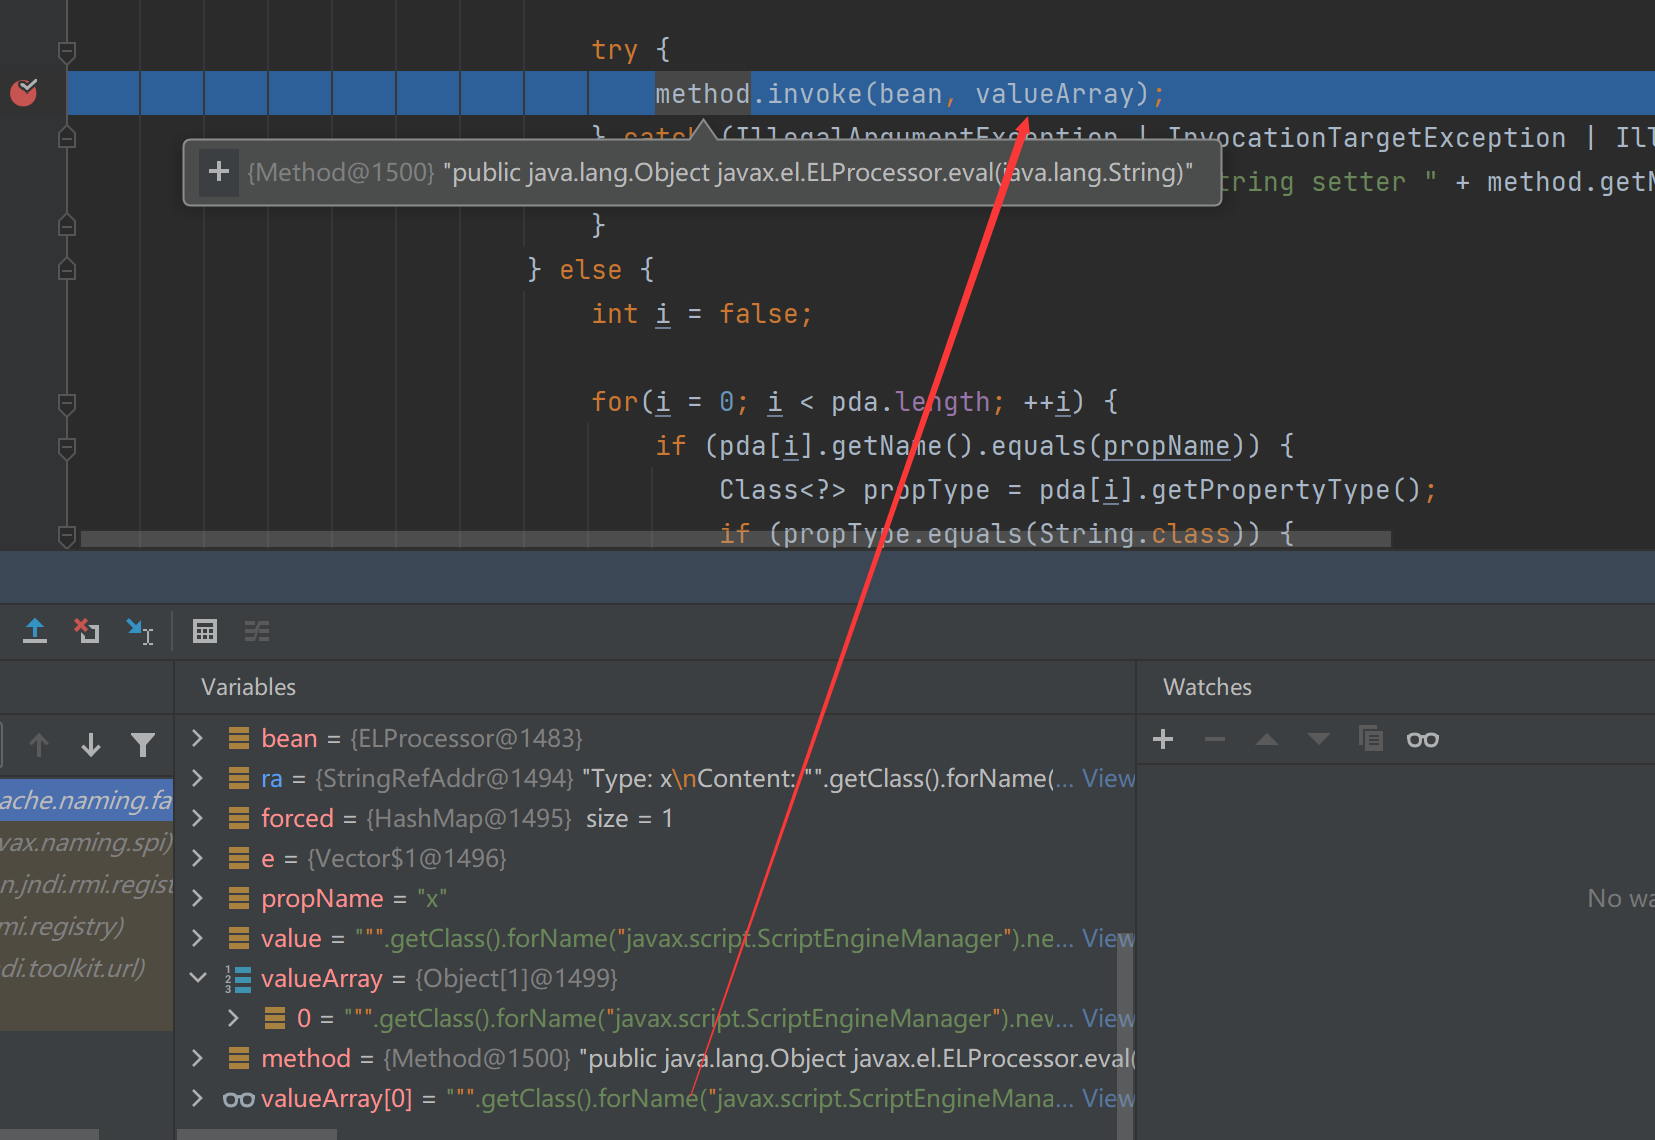Open the layout settings icon

pos(257,631)
